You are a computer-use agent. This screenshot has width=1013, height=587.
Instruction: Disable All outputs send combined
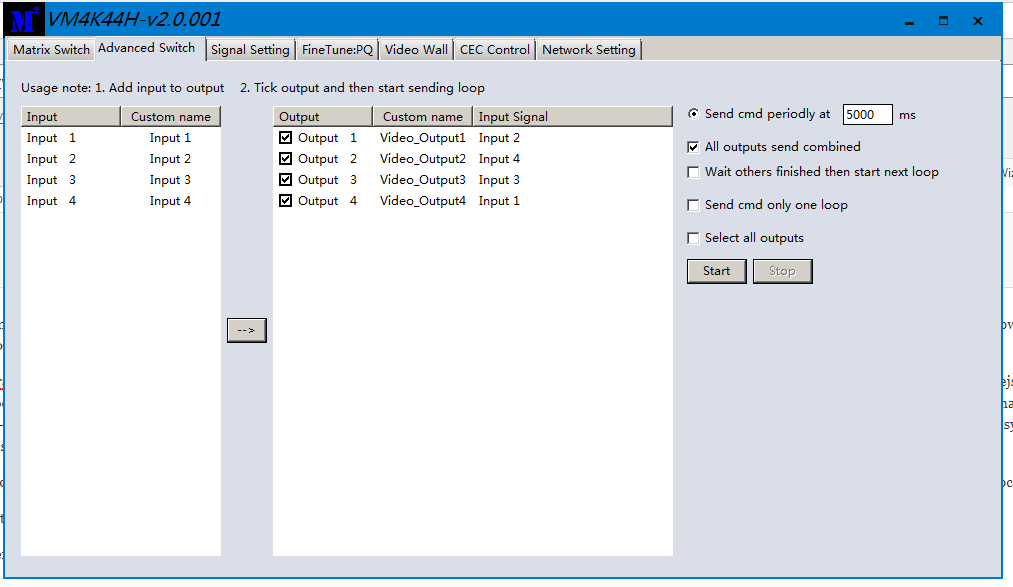(x=693, y=147)
